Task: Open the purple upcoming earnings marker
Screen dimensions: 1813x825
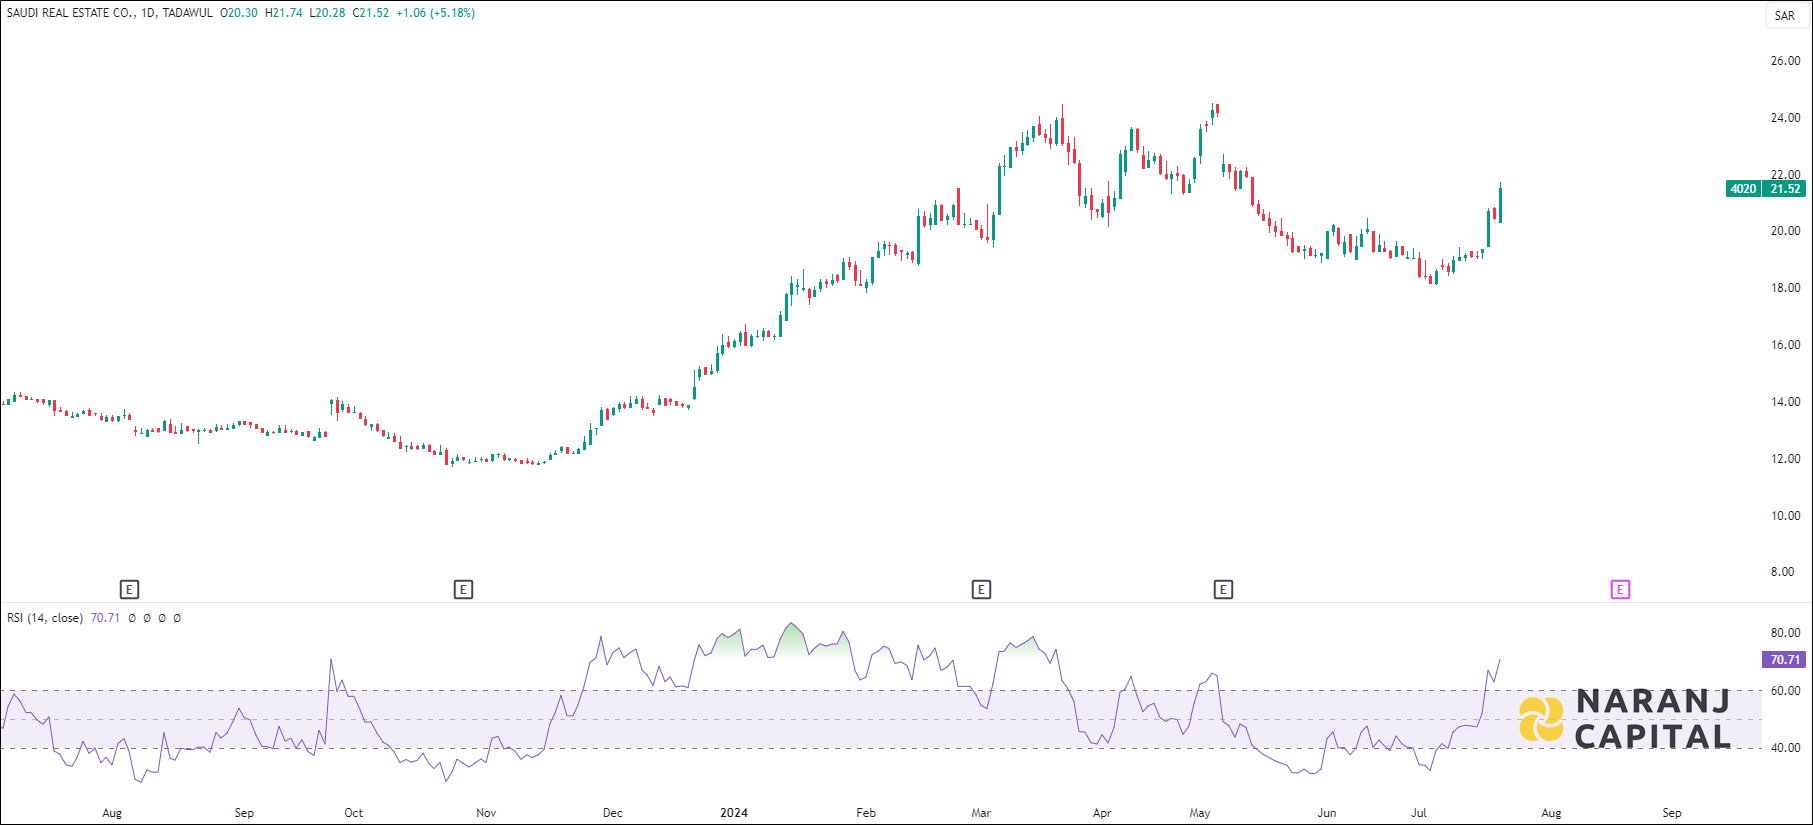Action: tap(1620, 590)
